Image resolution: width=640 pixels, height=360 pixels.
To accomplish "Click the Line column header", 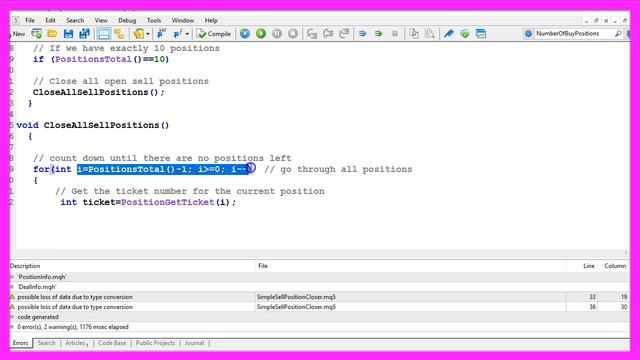I will click(582, 266).
